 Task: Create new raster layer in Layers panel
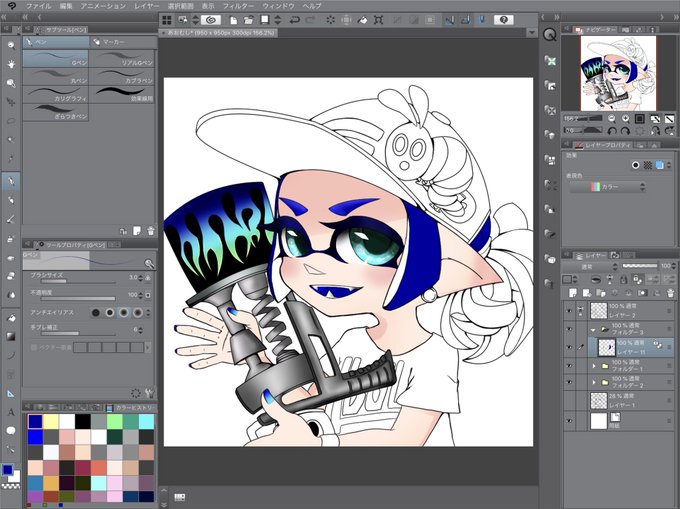pyautogui.click(x=573, y=293)
